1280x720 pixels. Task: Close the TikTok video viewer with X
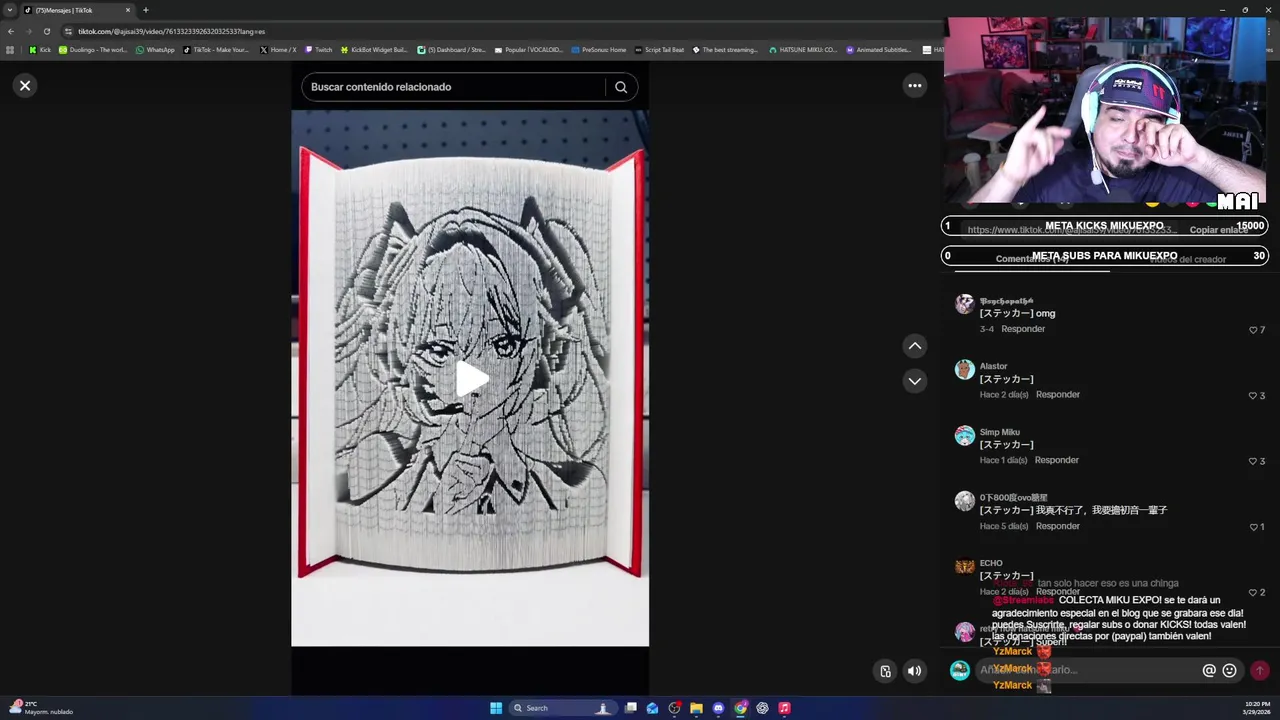pos(25,86)
